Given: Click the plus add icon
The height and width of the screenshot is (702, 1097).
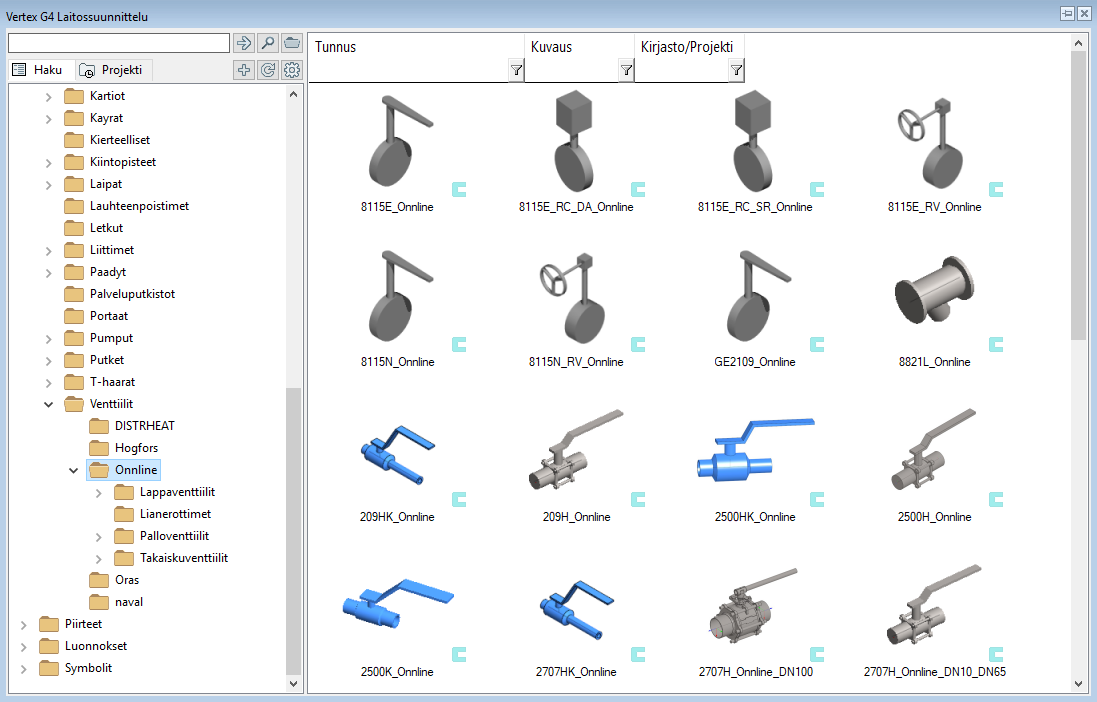Looking at the screenshot, I should [244, 70].
